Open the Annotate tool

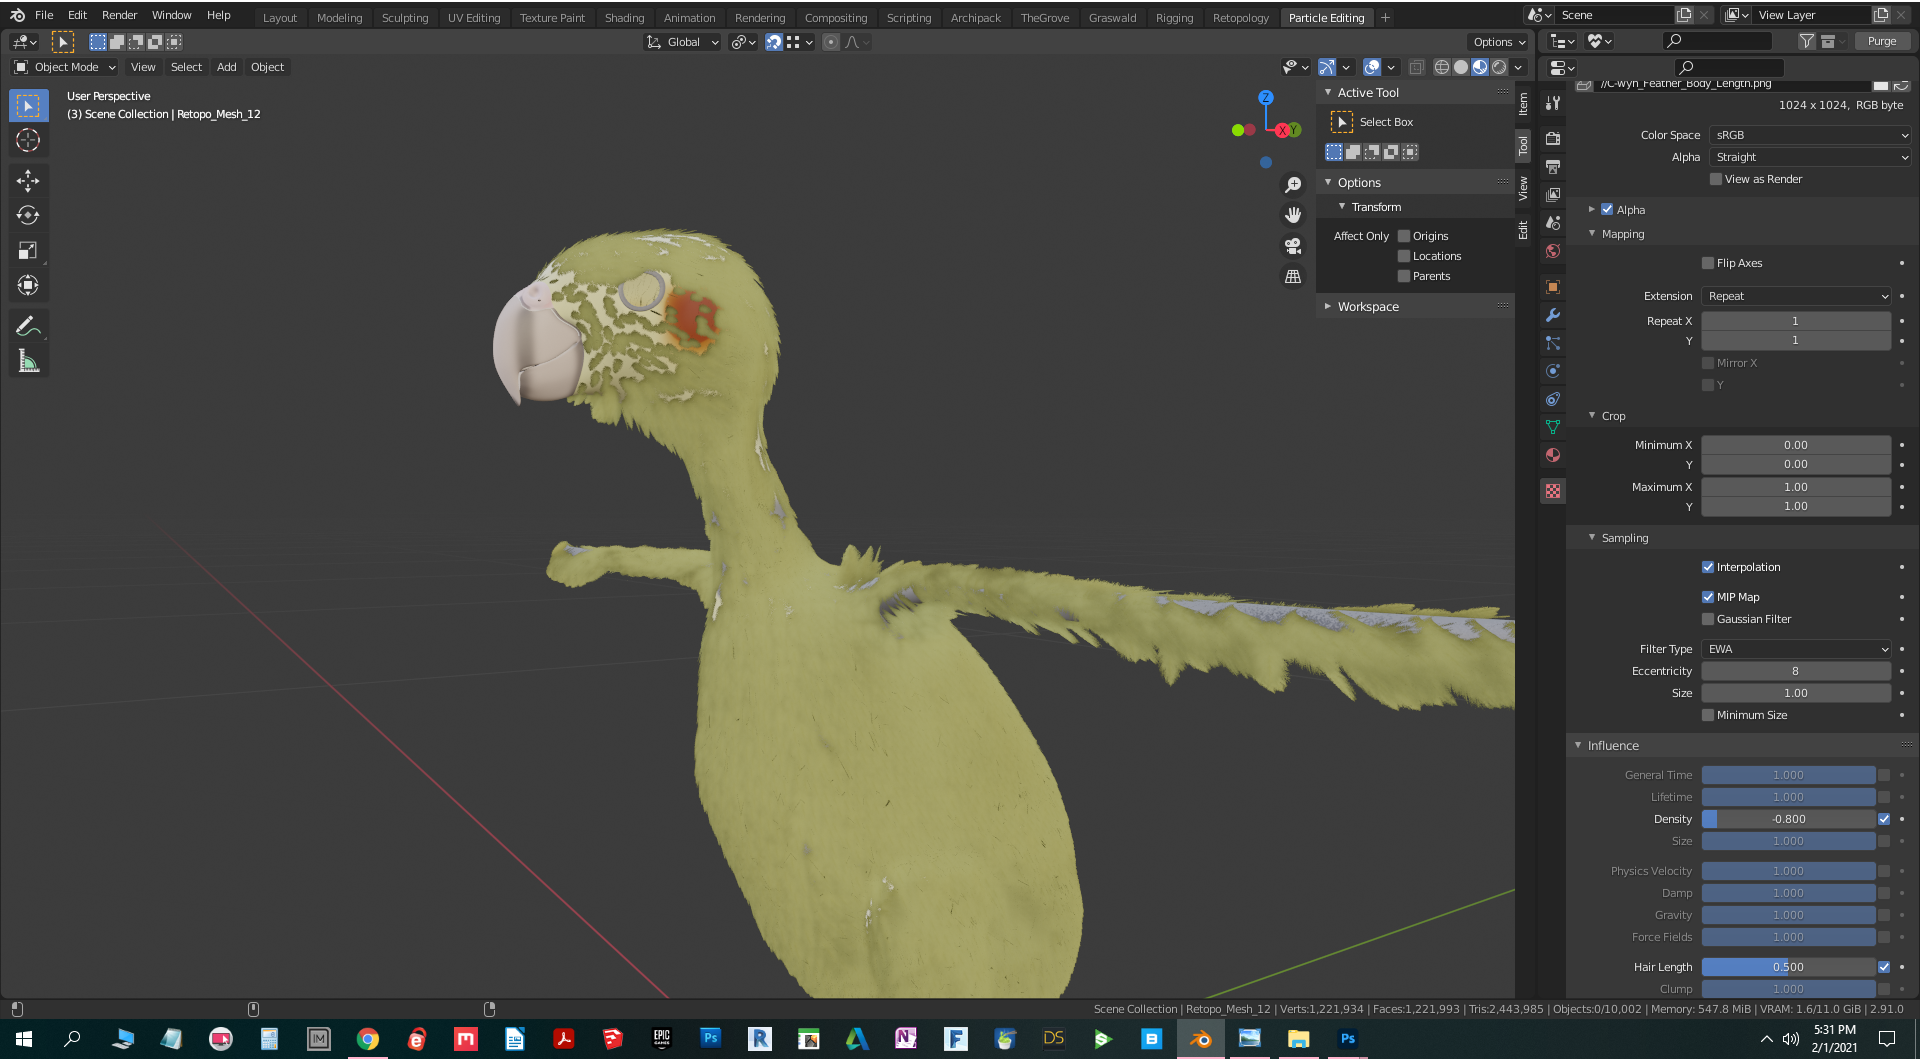coord(28,325)
